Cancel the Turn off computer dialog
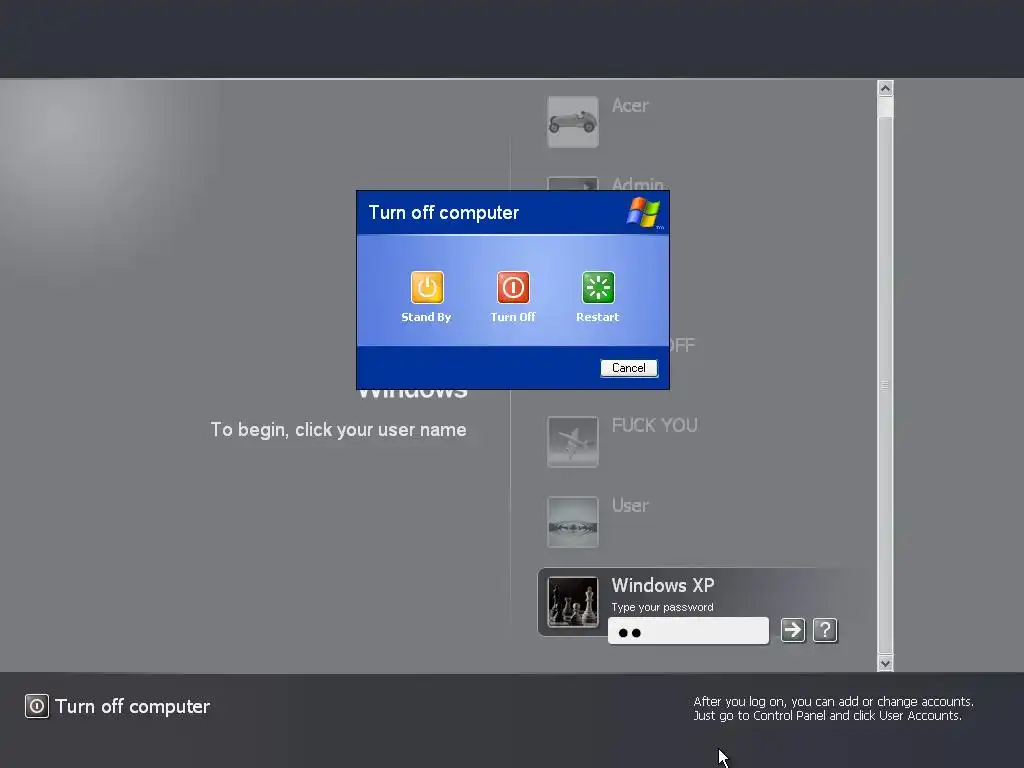This screenshot has height=768, width=1024. pos(629,368)
